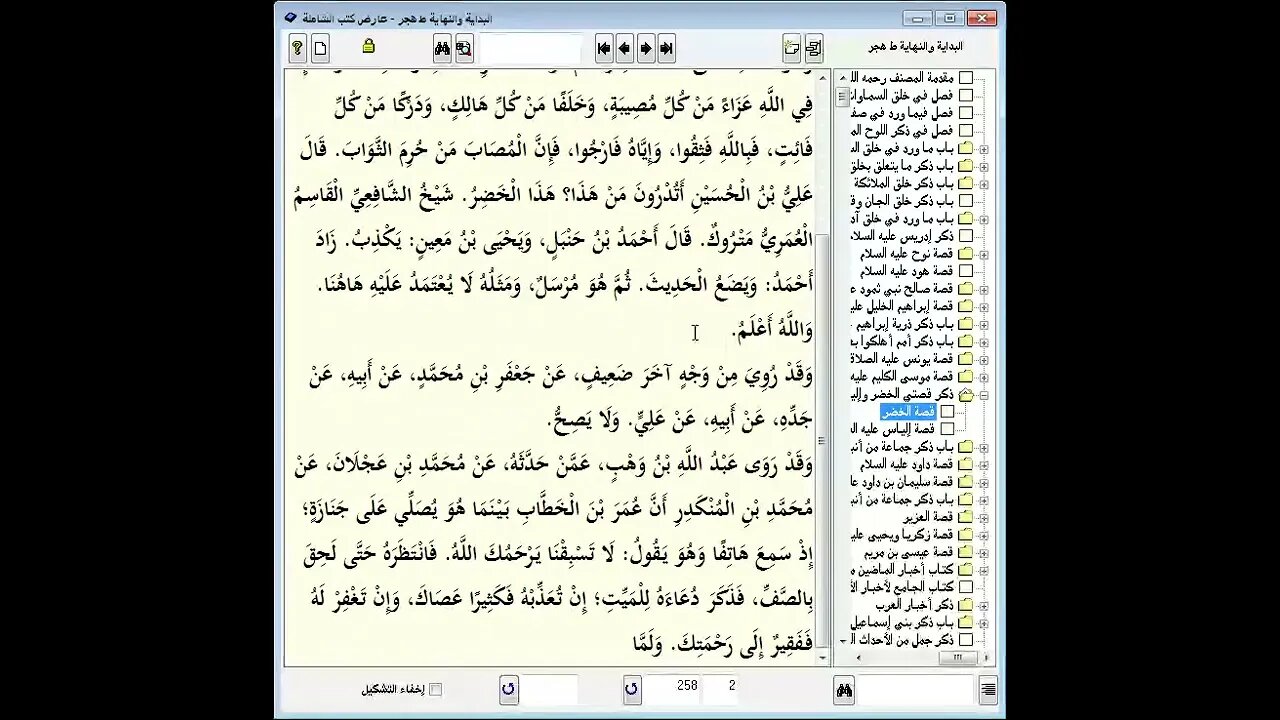The height and width of the screenshot is (720, 1280).
Task: Click the top toolbar search input field
Action: (x=530, y=48)
